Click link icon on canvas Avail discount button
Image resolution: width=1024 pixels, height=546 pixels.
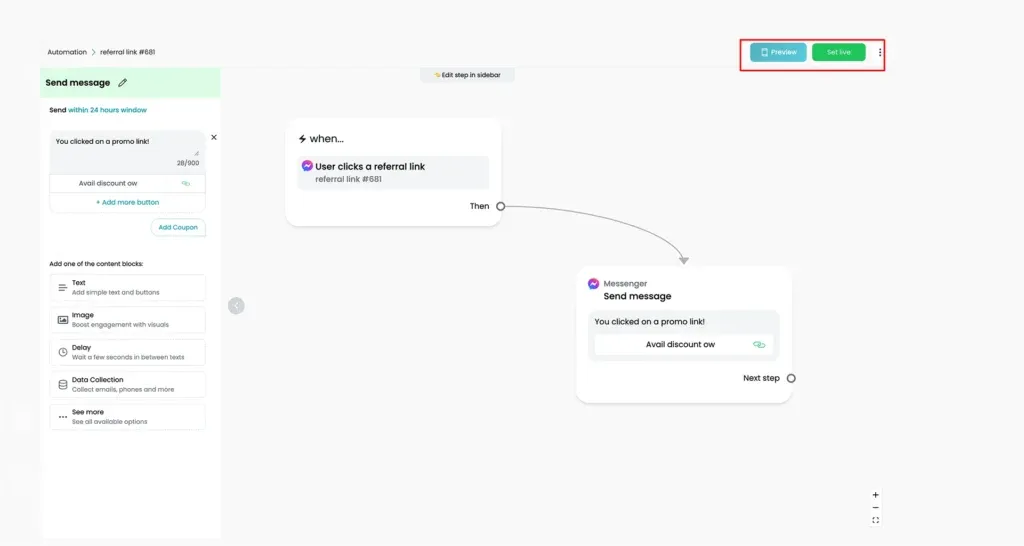click(758, 344)
